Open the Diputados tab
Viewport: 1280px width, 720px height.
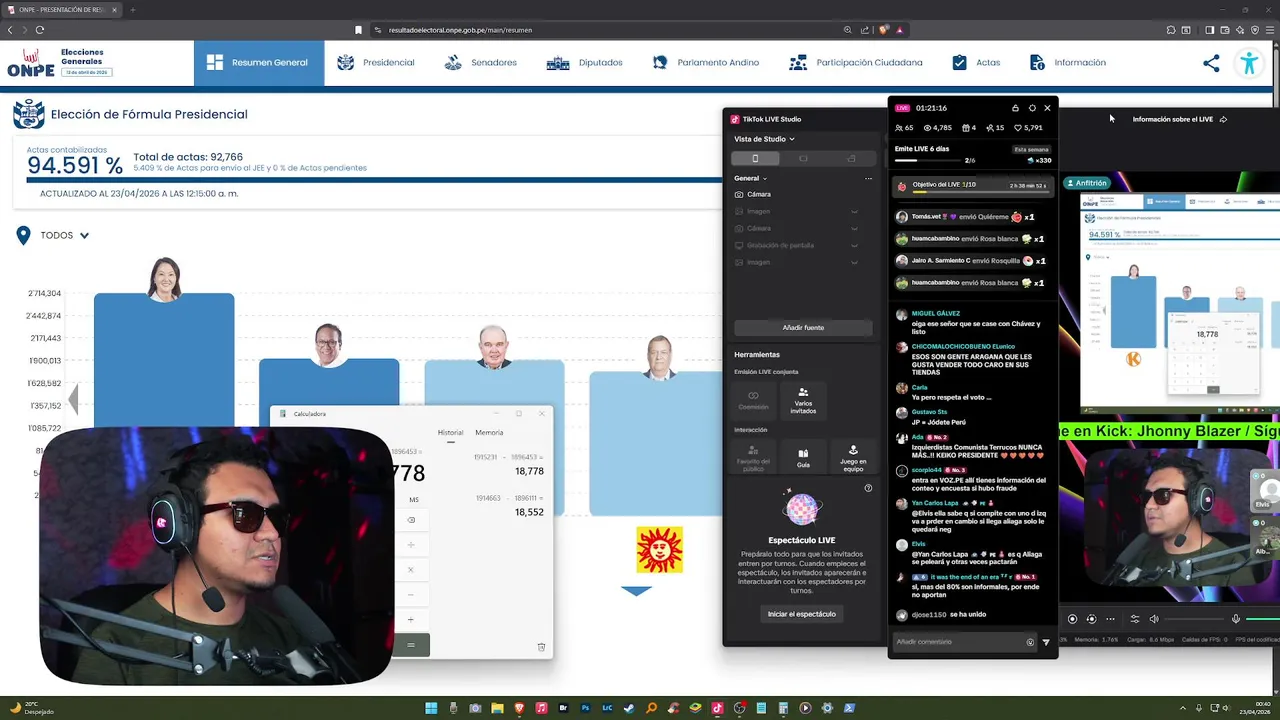point(585,62)
